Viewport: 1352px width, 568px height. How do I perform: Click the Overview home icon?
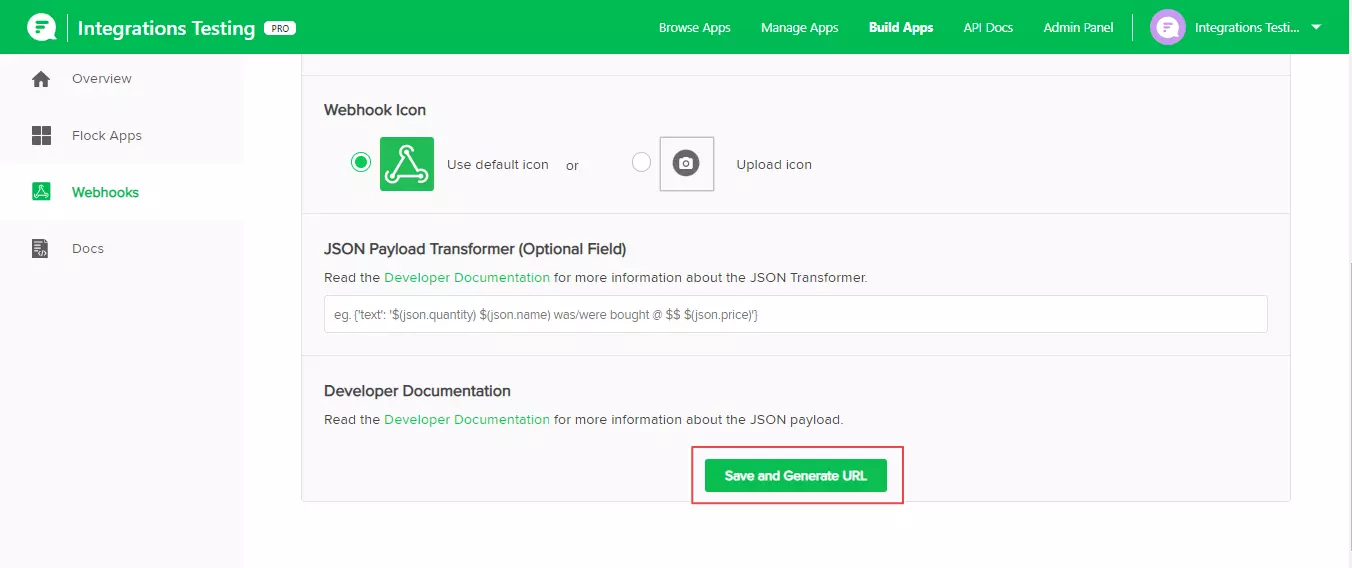(41, 79)
